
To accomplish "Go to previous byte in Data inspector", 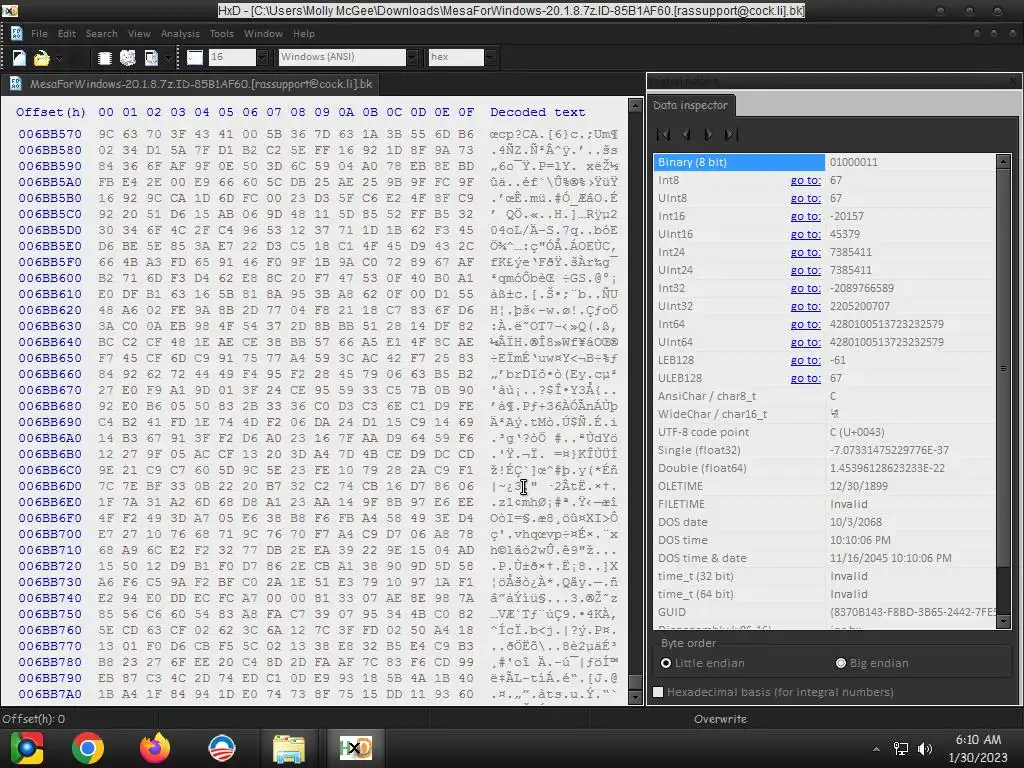I will click(x=686, y=135).
